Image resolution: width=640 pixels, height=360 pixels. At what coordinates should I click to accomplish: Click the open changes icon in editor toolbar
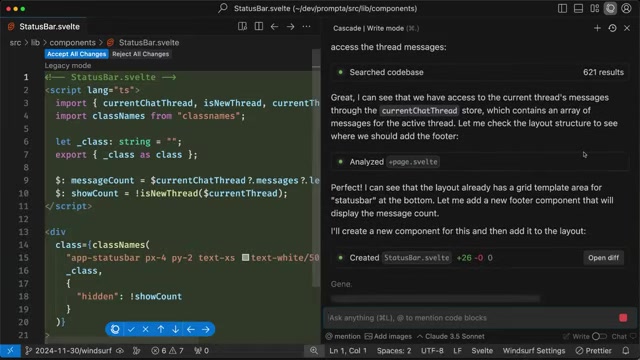point(242,27)
